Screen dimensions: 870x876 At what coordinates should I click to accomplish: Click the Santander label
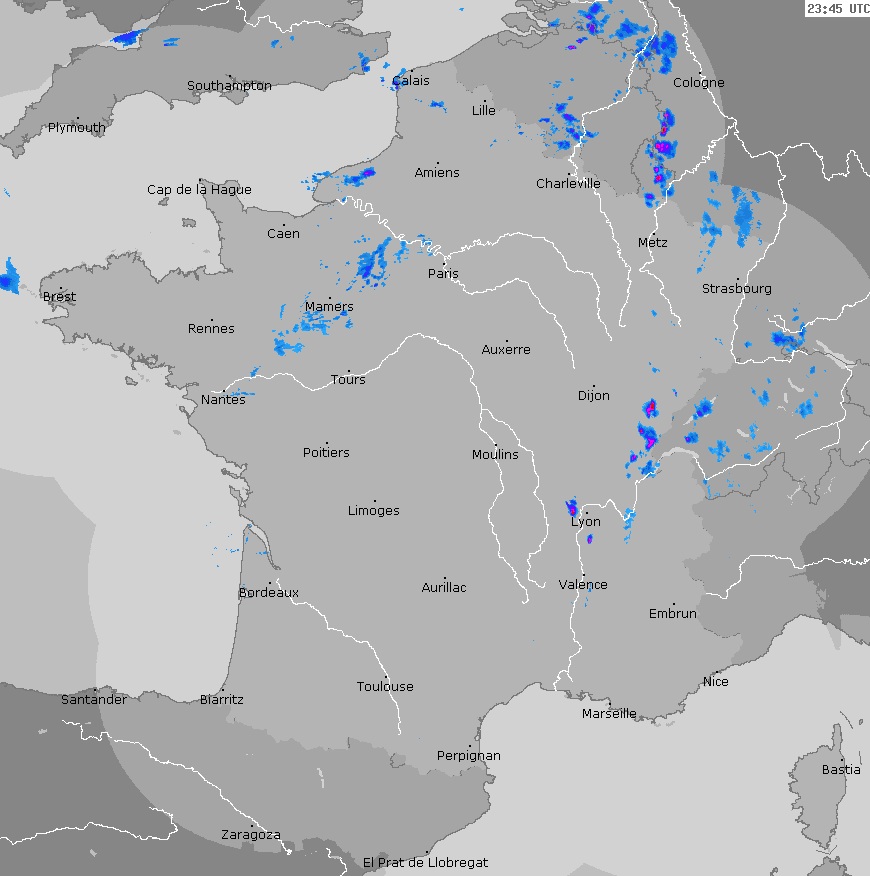(x=94, y=699)
